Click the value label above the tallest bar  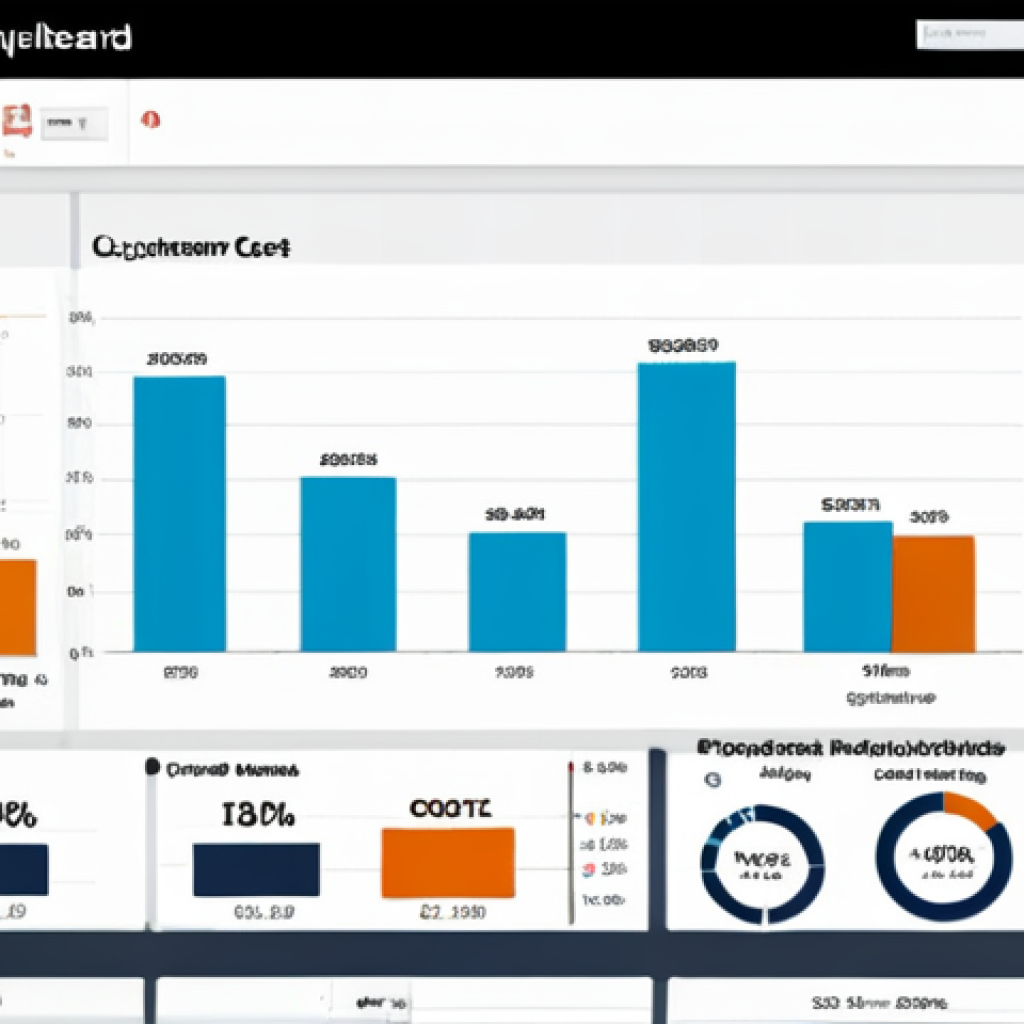click(683, 345)
